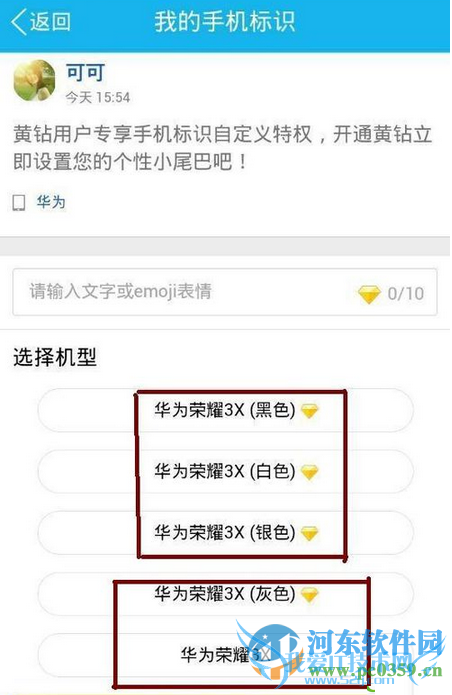Tap diamond icon next to 黑色 option
This screenshot has height=695, width=452.
309,411
